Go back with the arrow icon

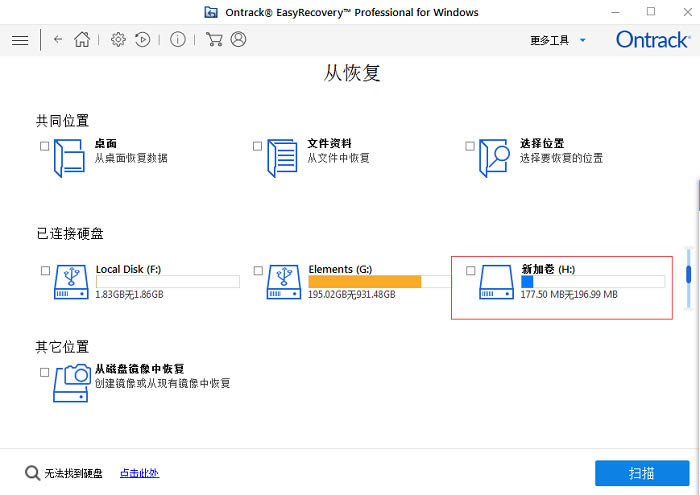(58, 39)
